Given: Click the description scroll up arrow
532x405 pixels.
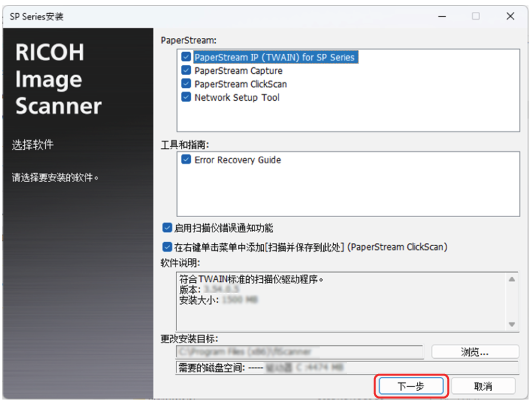Looking at the screenshot, I should 512,279.
